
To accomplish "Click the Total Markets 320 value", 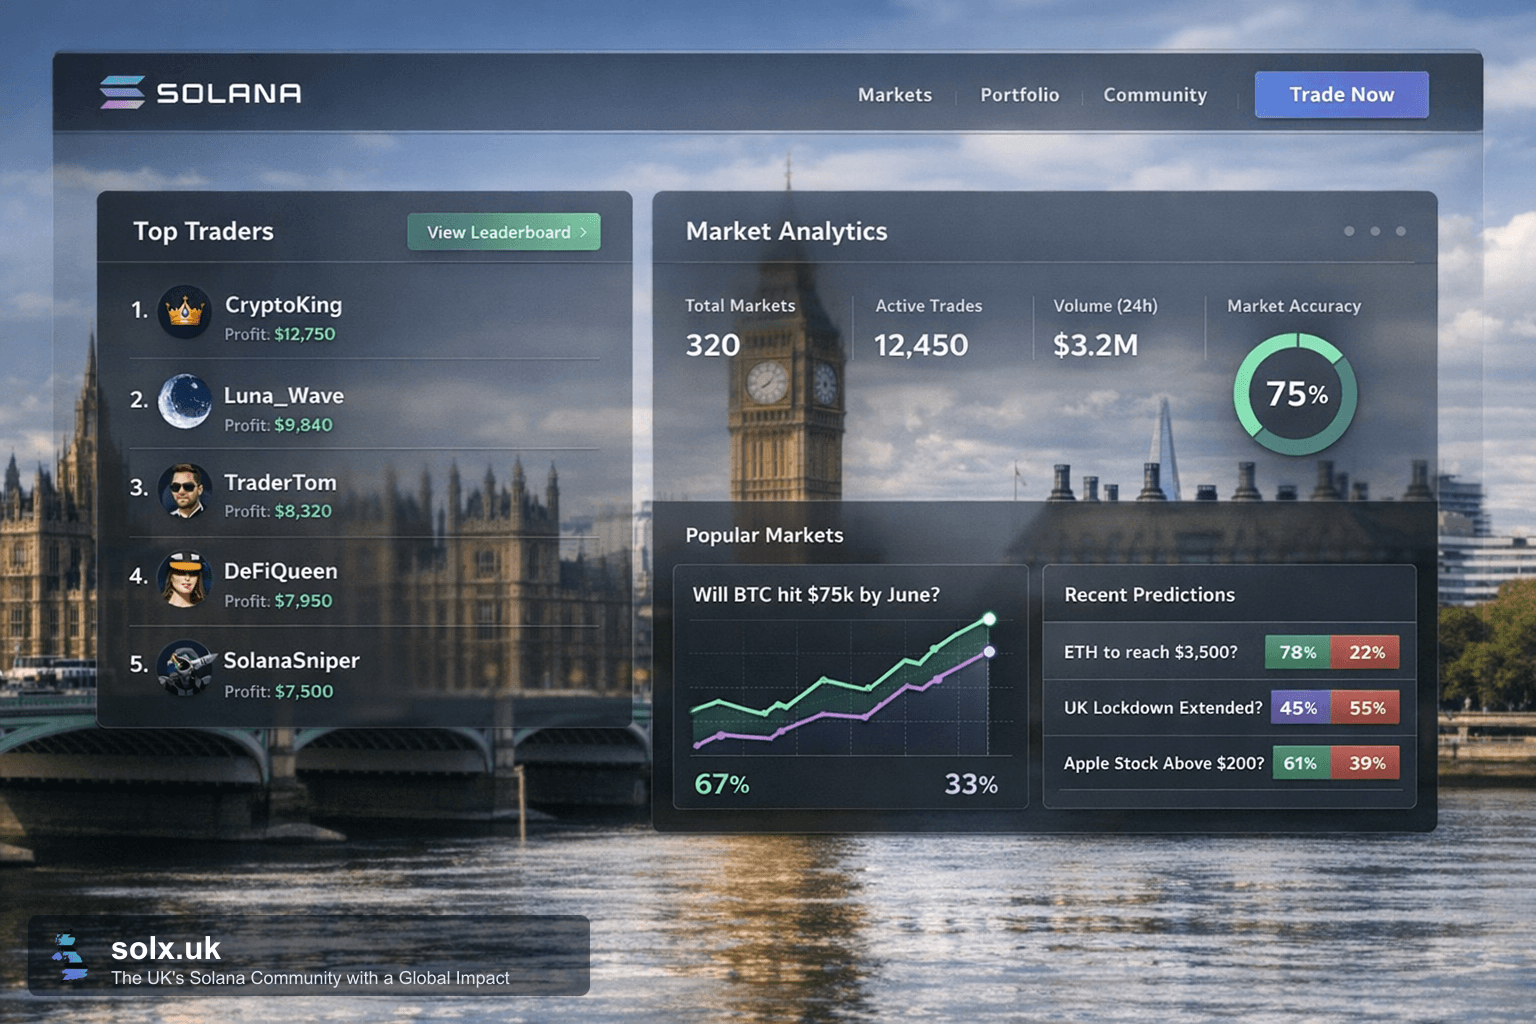I will pyautogui.click(x=713, y=345).
